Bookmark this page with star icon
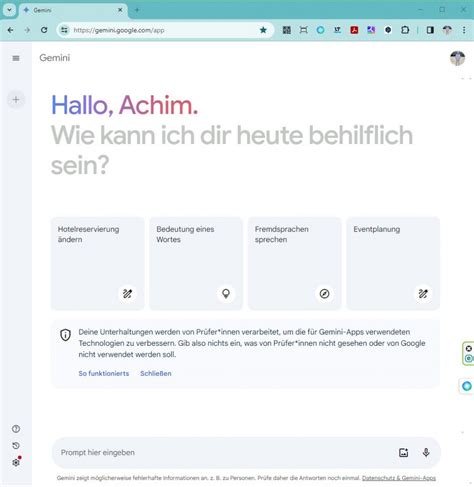 263,30
